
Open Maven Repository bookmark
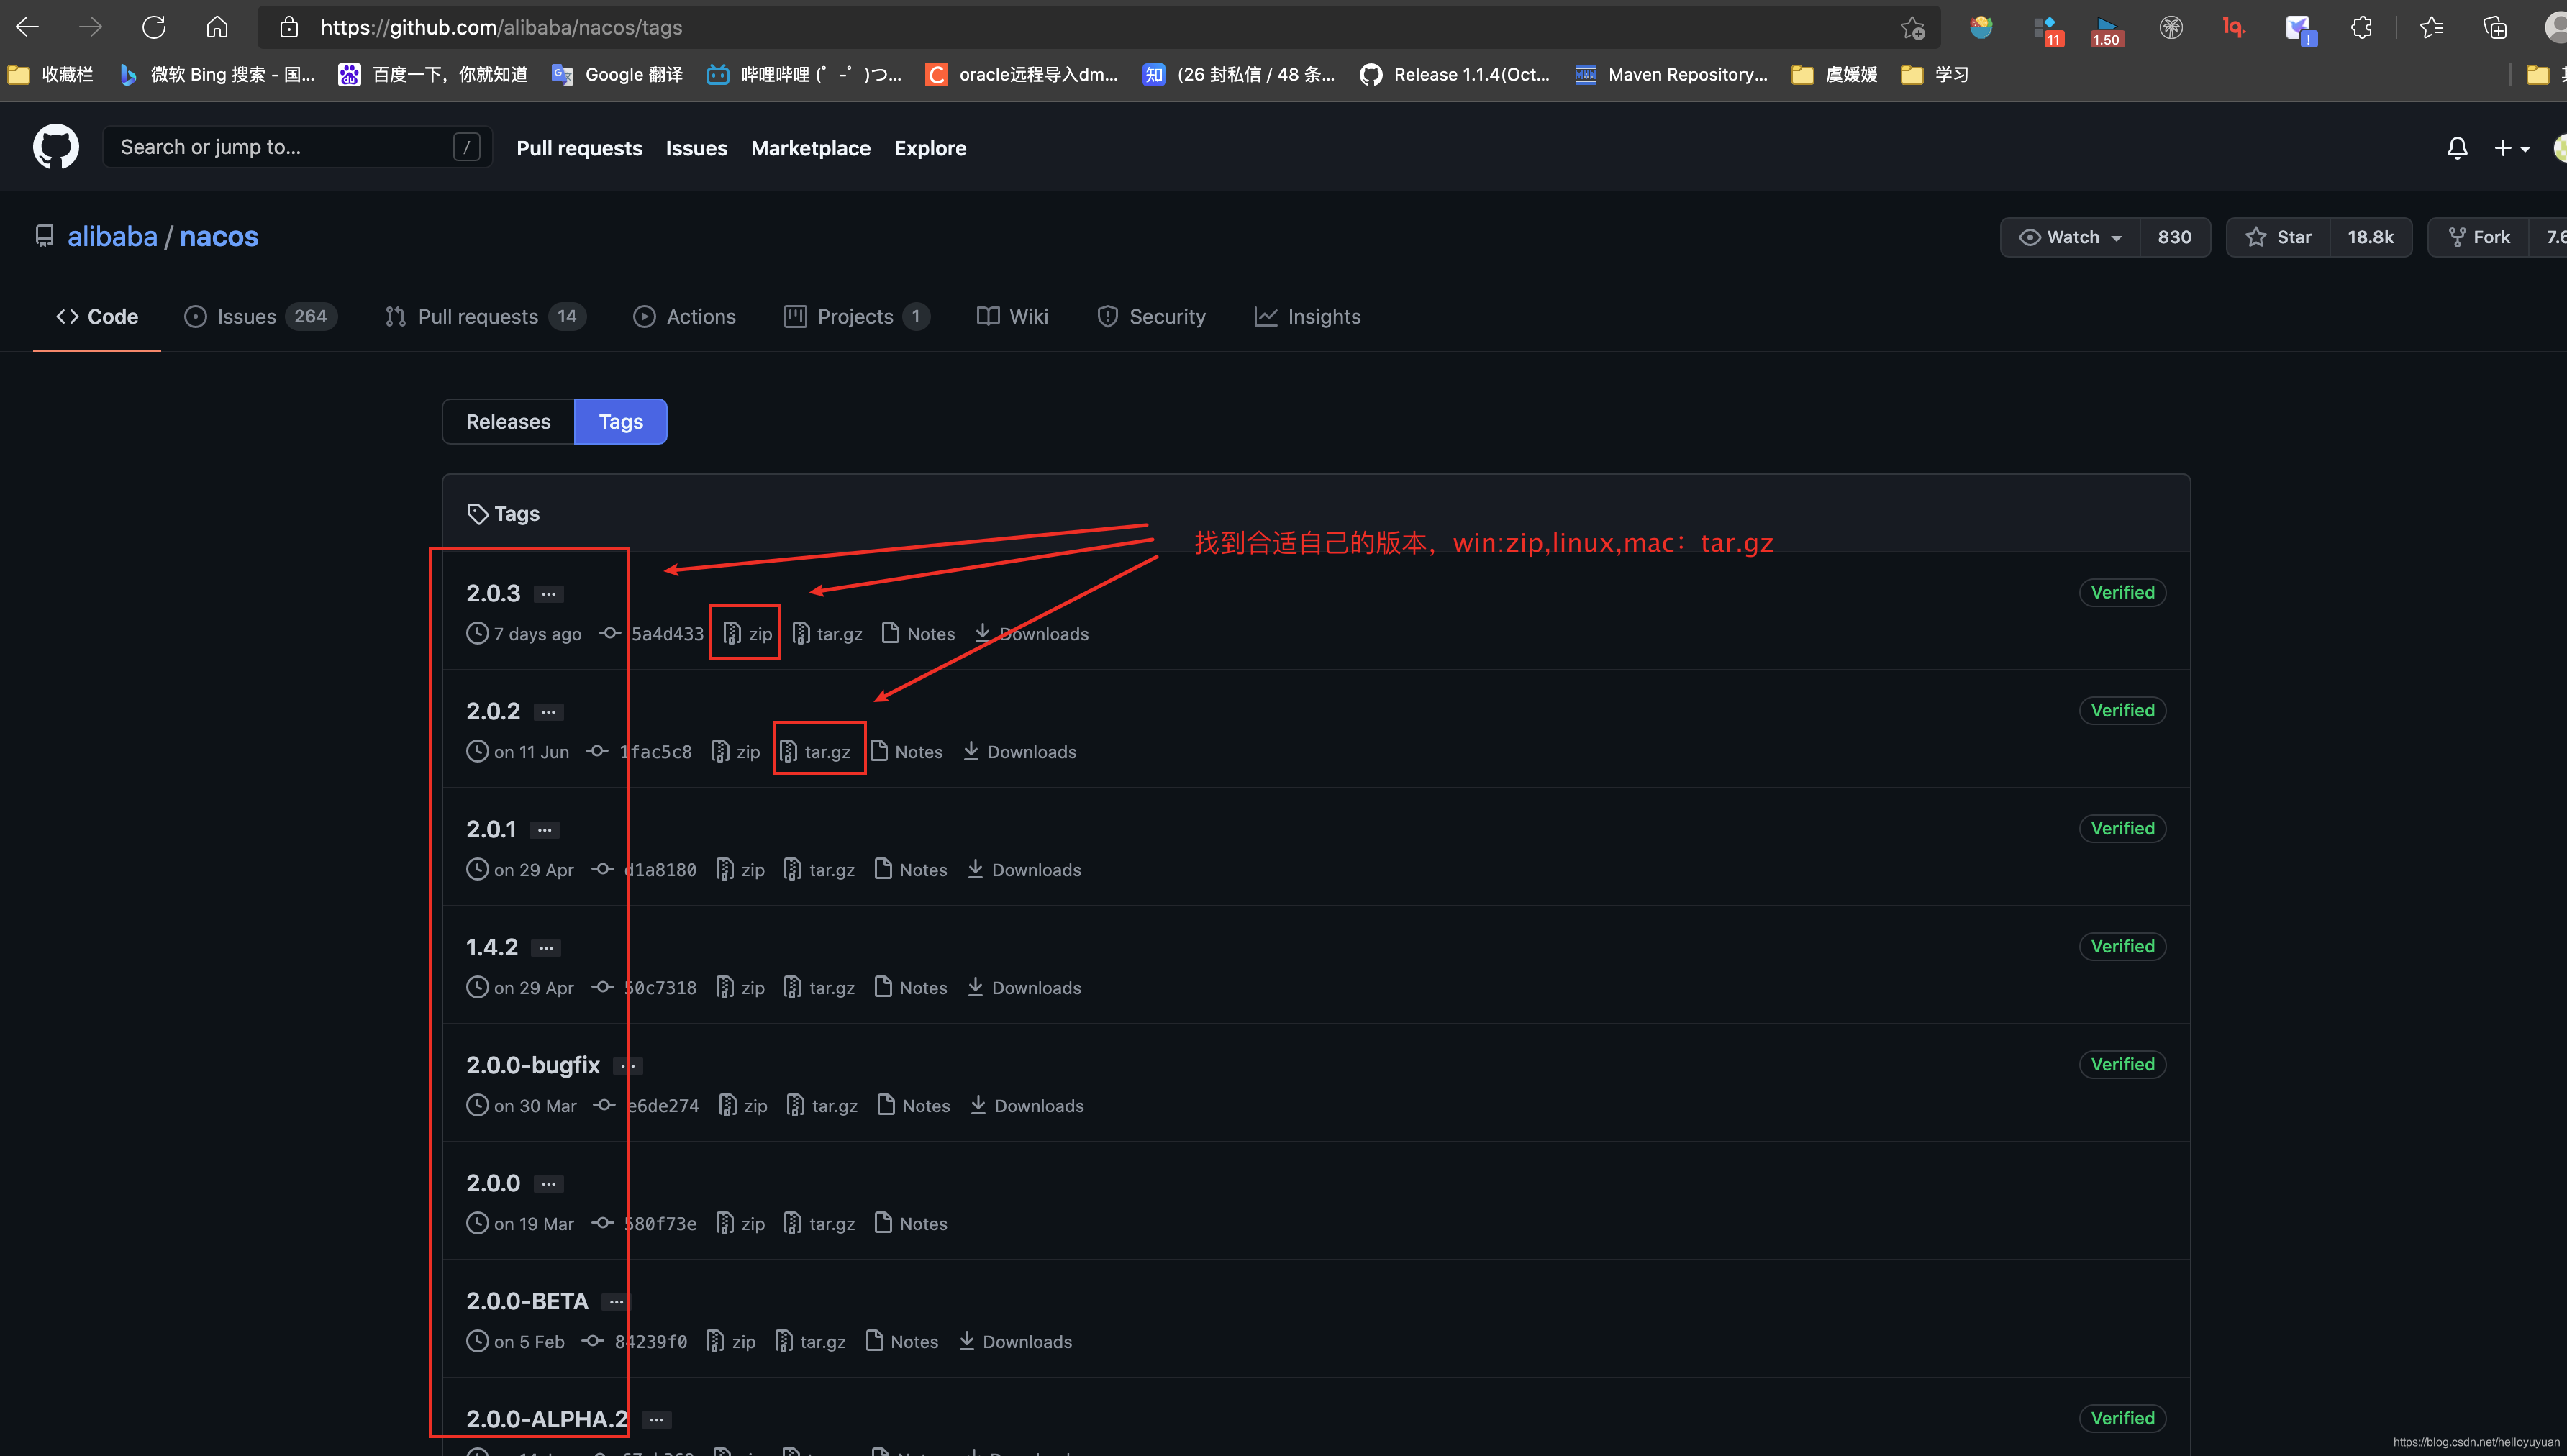coord(1671,74)
